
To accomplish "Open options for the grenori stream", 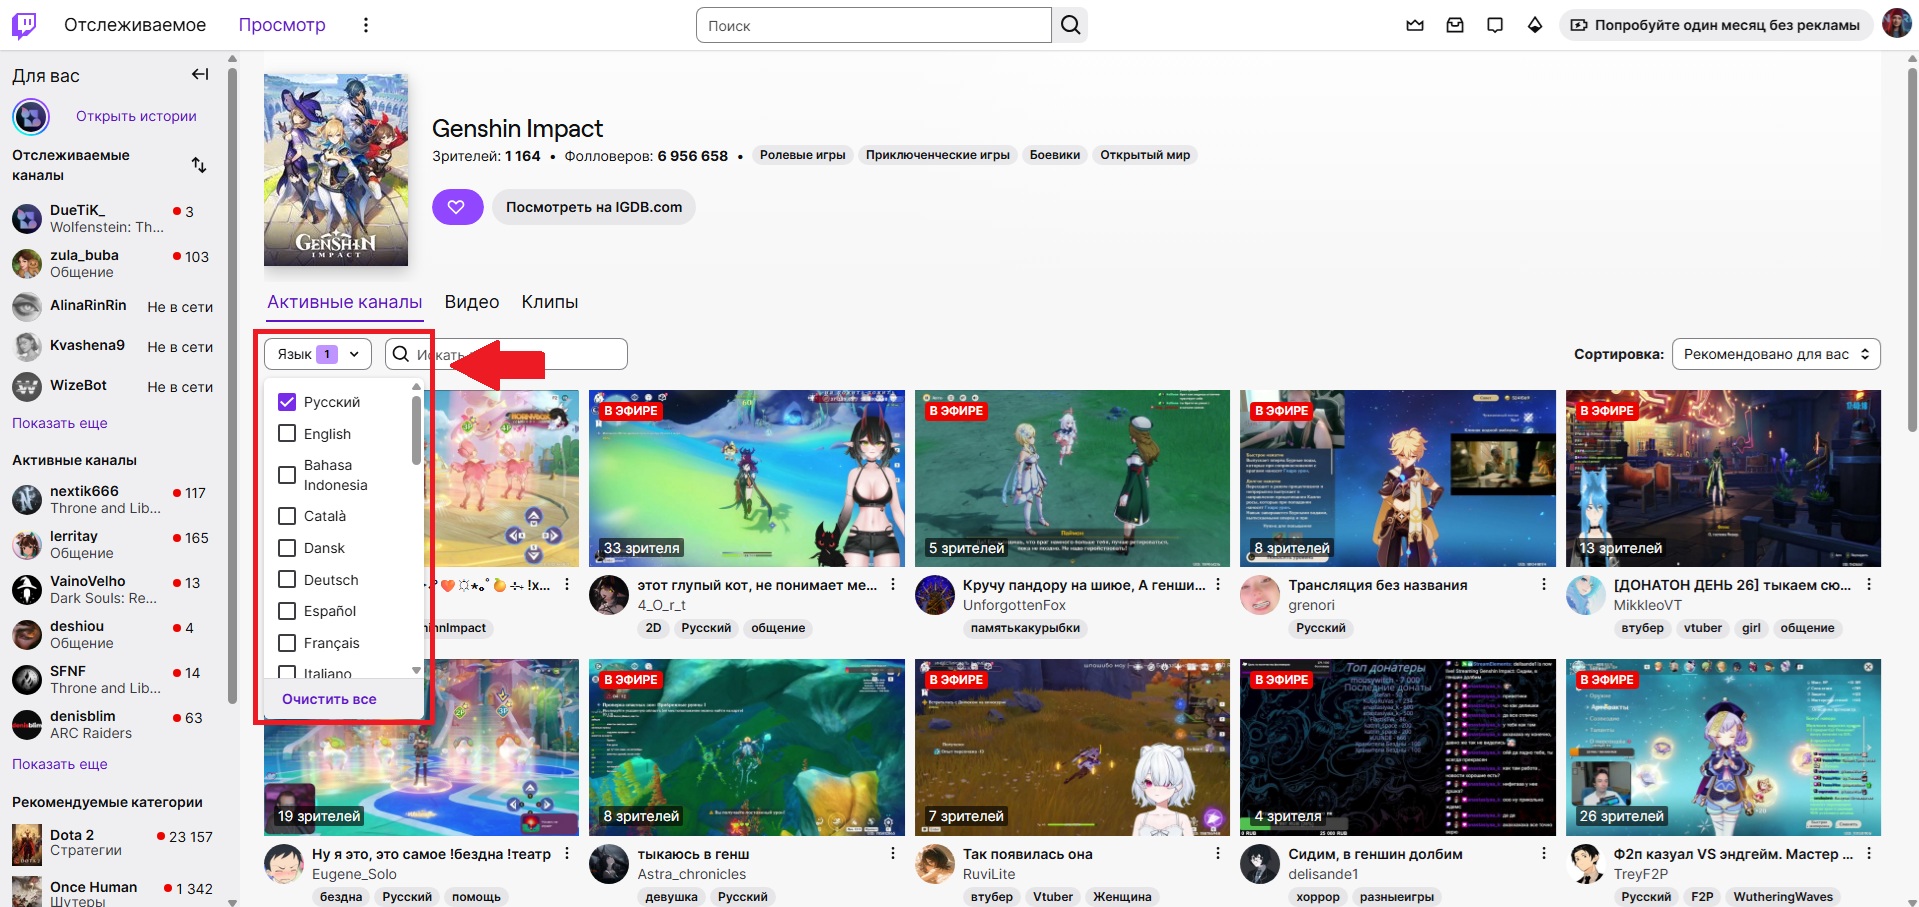I will 1544,585.
